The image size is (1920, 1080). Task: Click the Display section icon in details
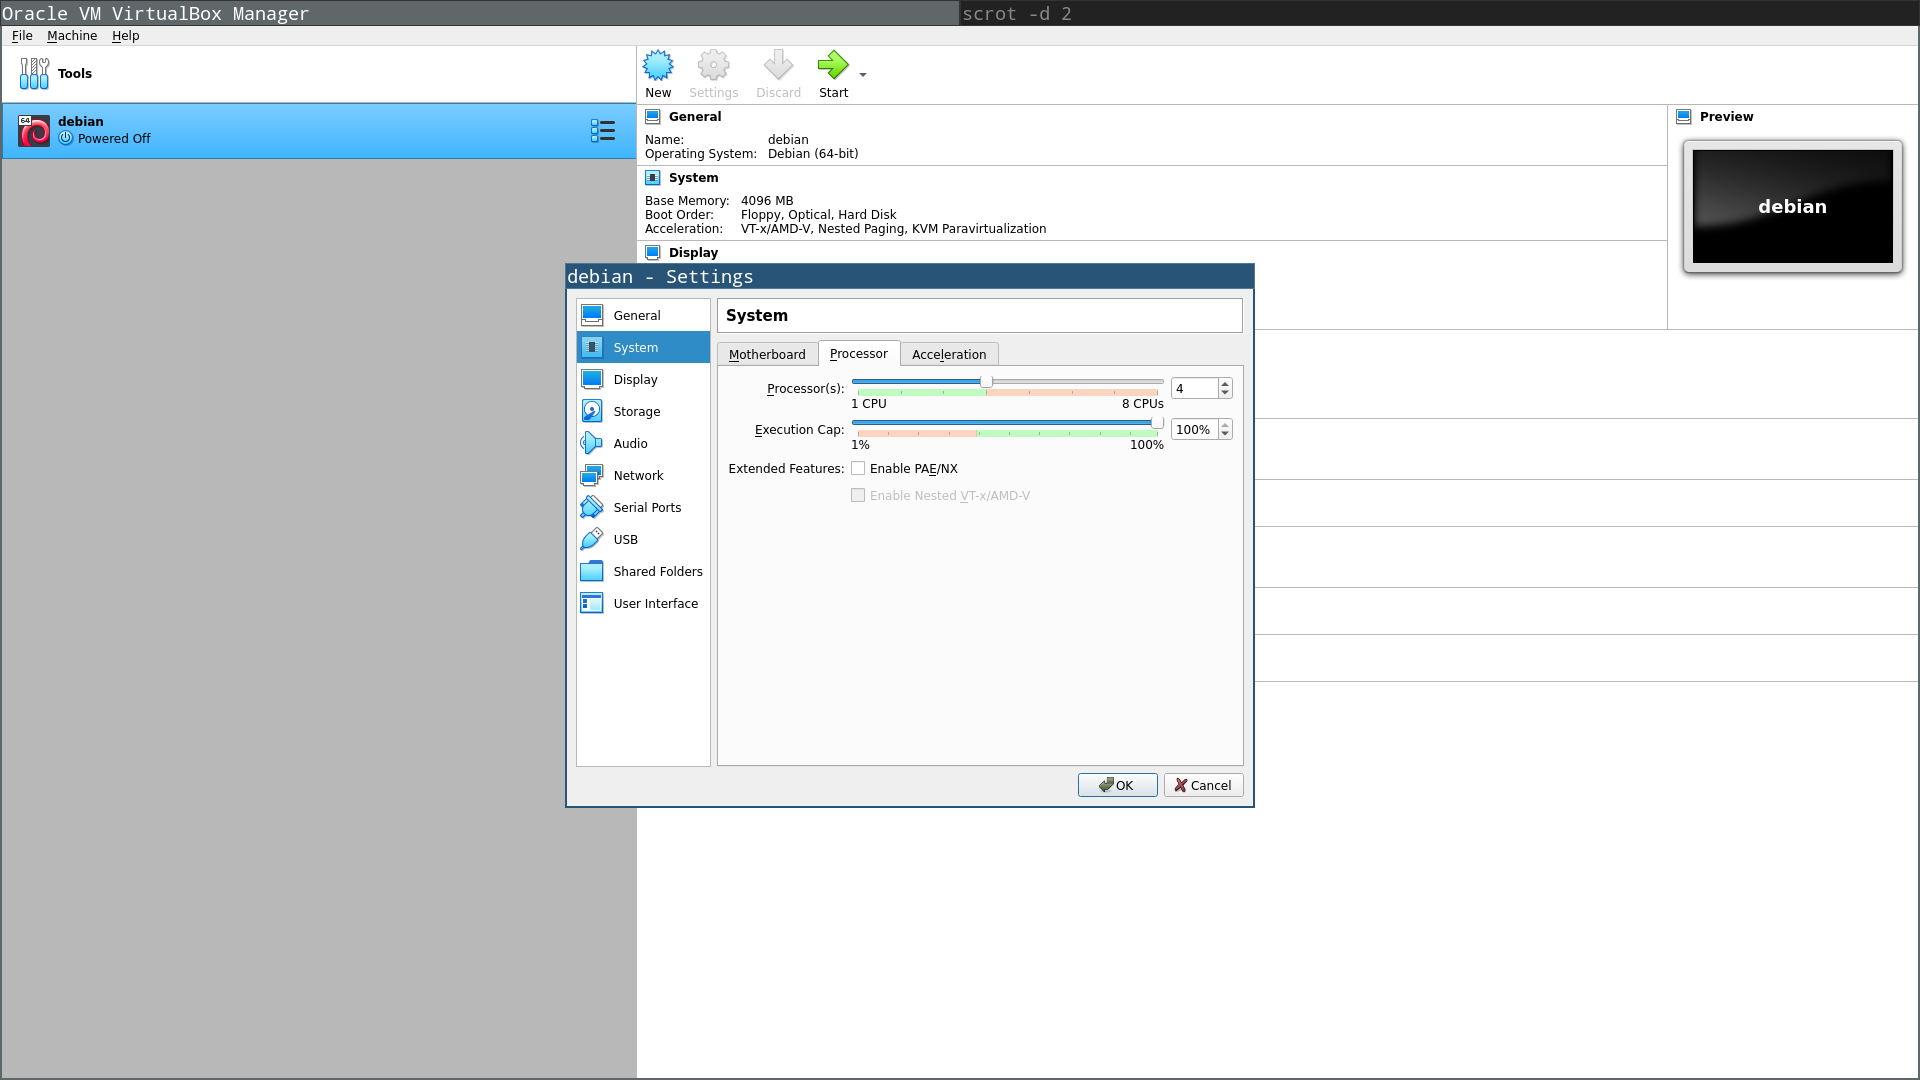pos(653,253)
